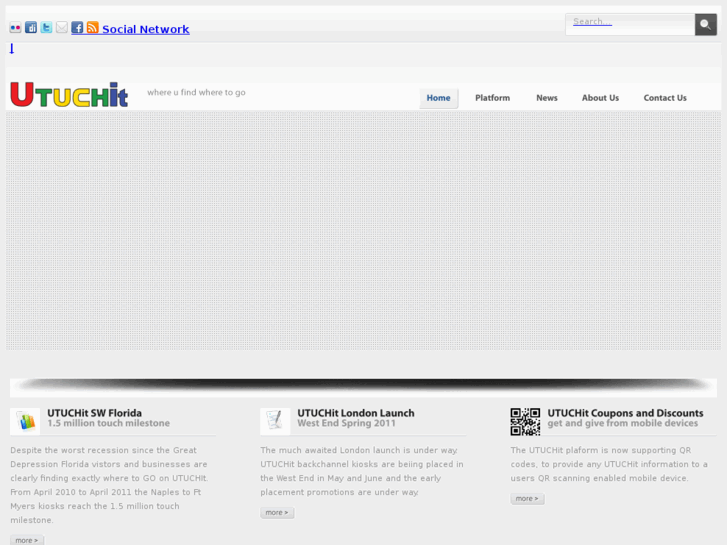Open the Platform menu item

tap(492, 98)
